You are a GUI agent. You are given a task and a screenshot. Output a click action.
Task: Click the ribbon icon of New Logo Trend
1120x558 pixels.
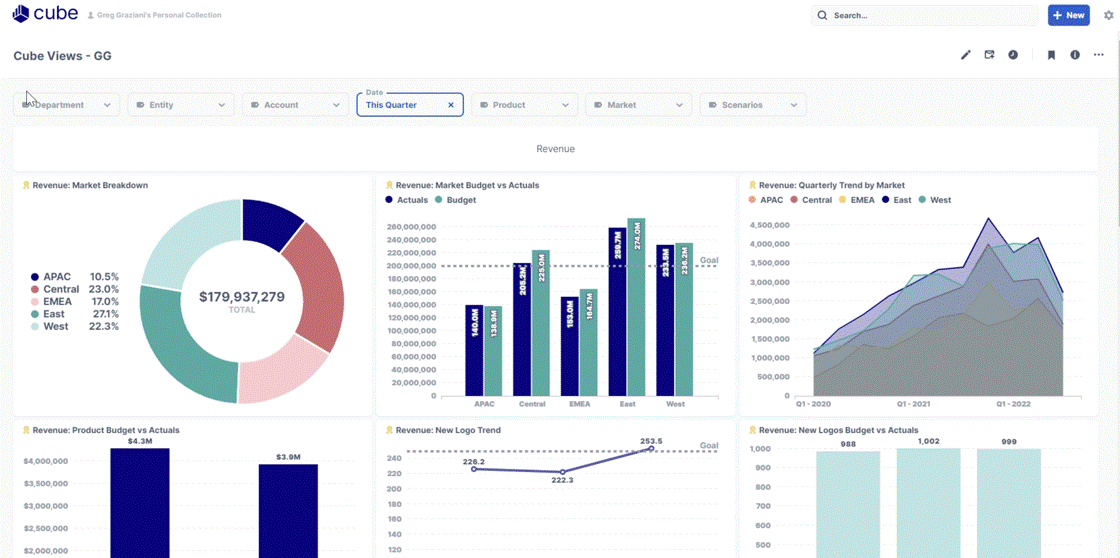point(389,430)
